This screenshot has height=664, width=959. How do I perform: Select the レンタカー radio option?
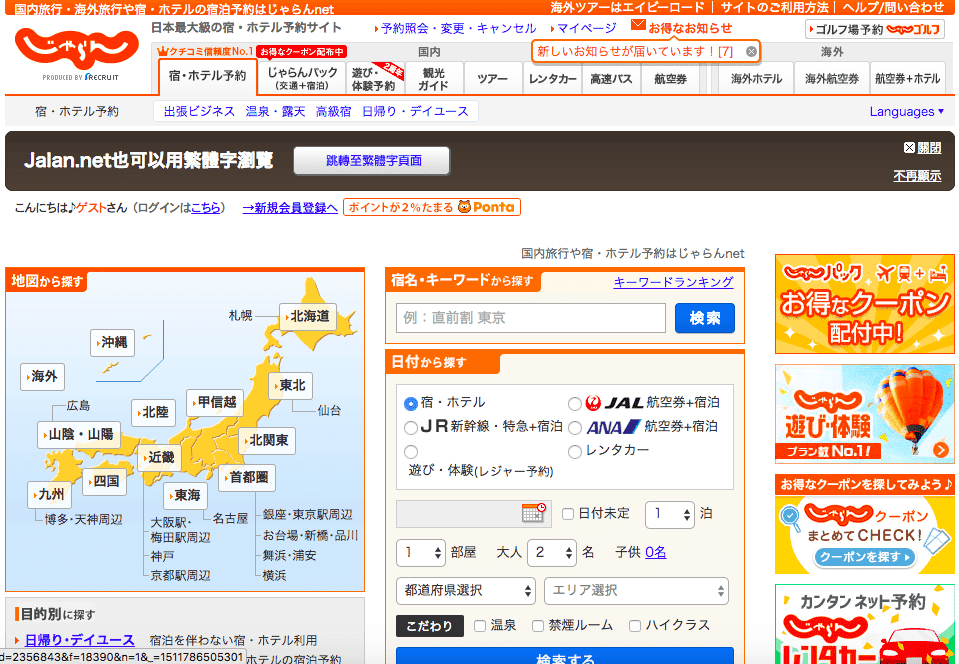574,452
